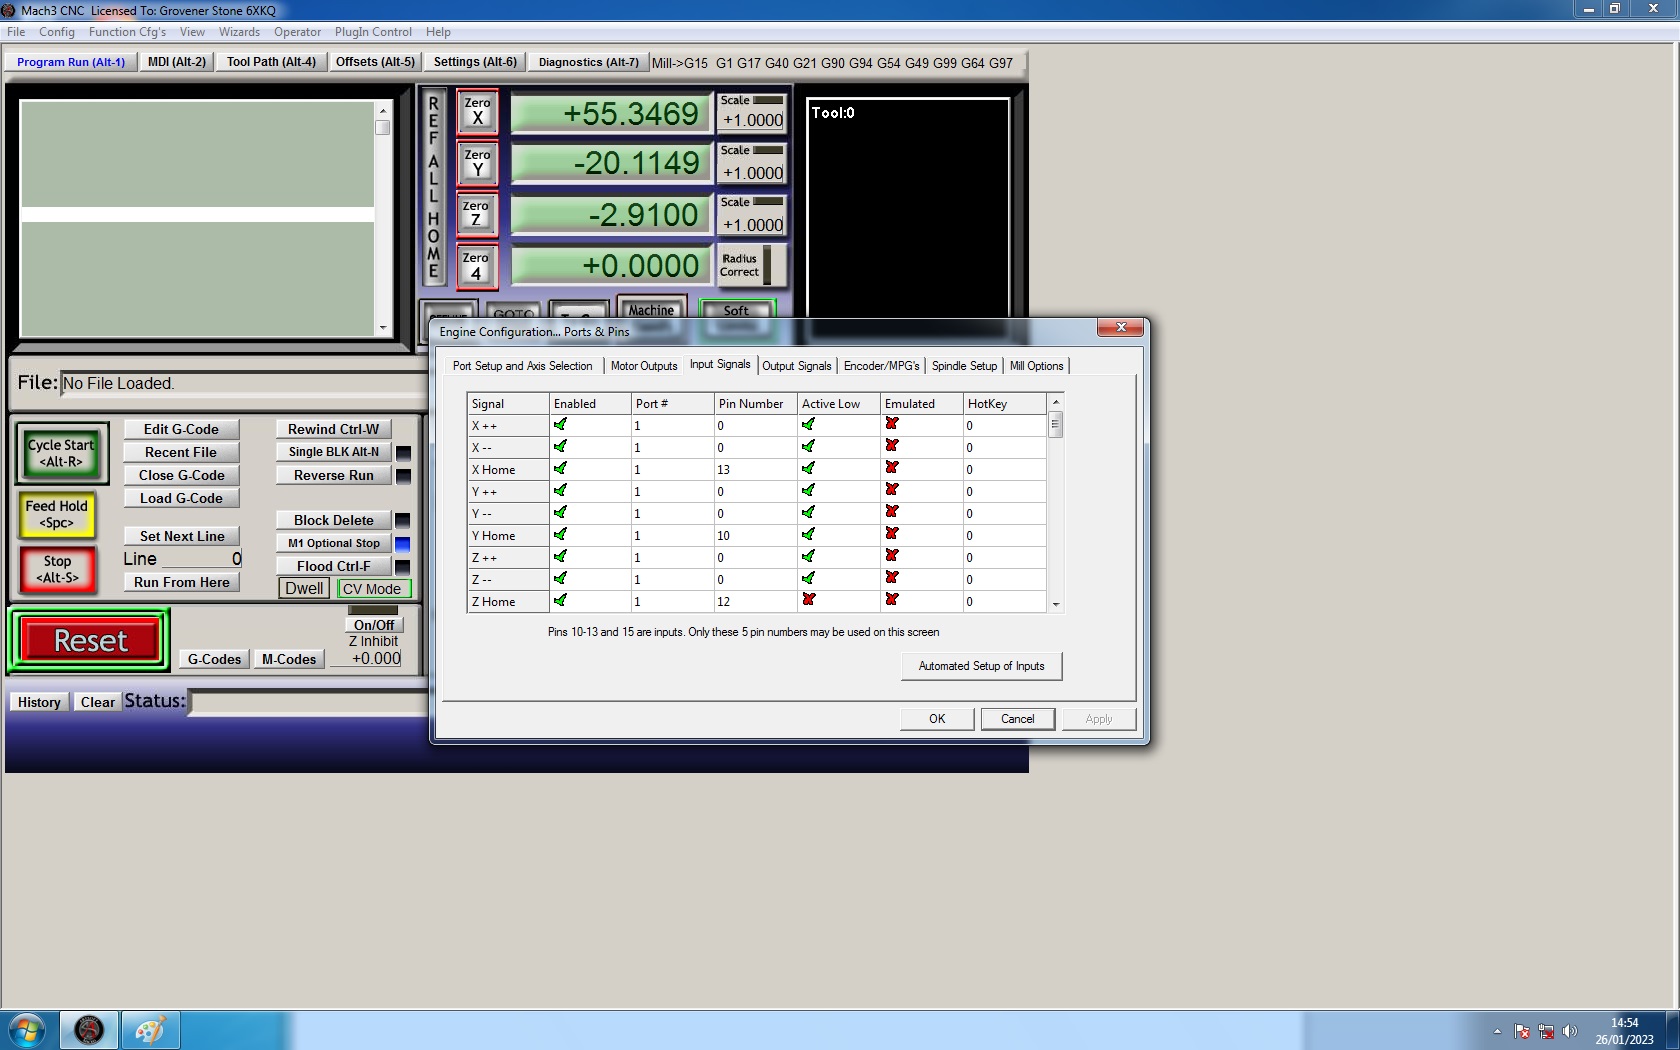Screen dimensions: 1680x1050
Task: Open the Config menu
Action: tap(57, 32)
